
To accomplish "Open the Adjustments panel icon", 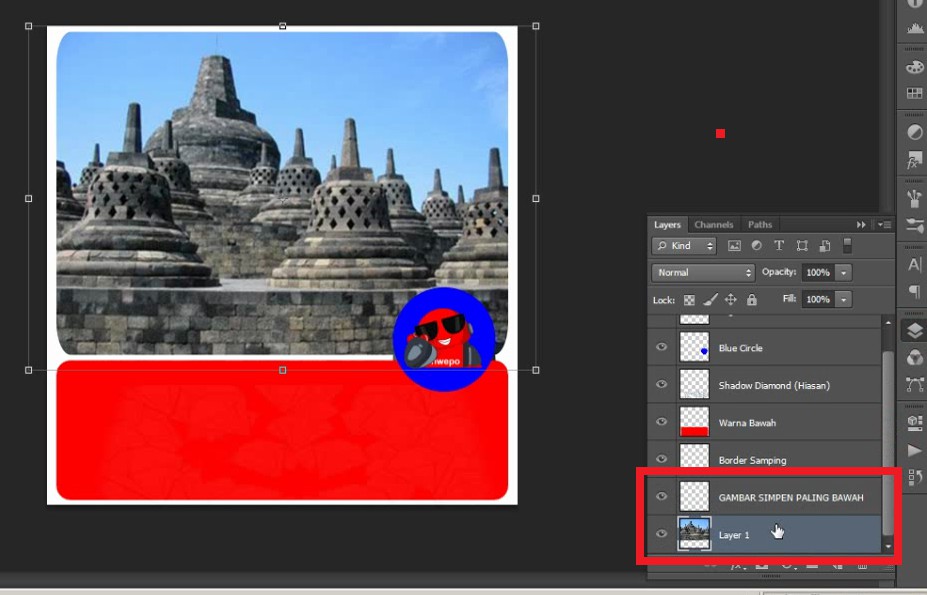I will (915, 132).
